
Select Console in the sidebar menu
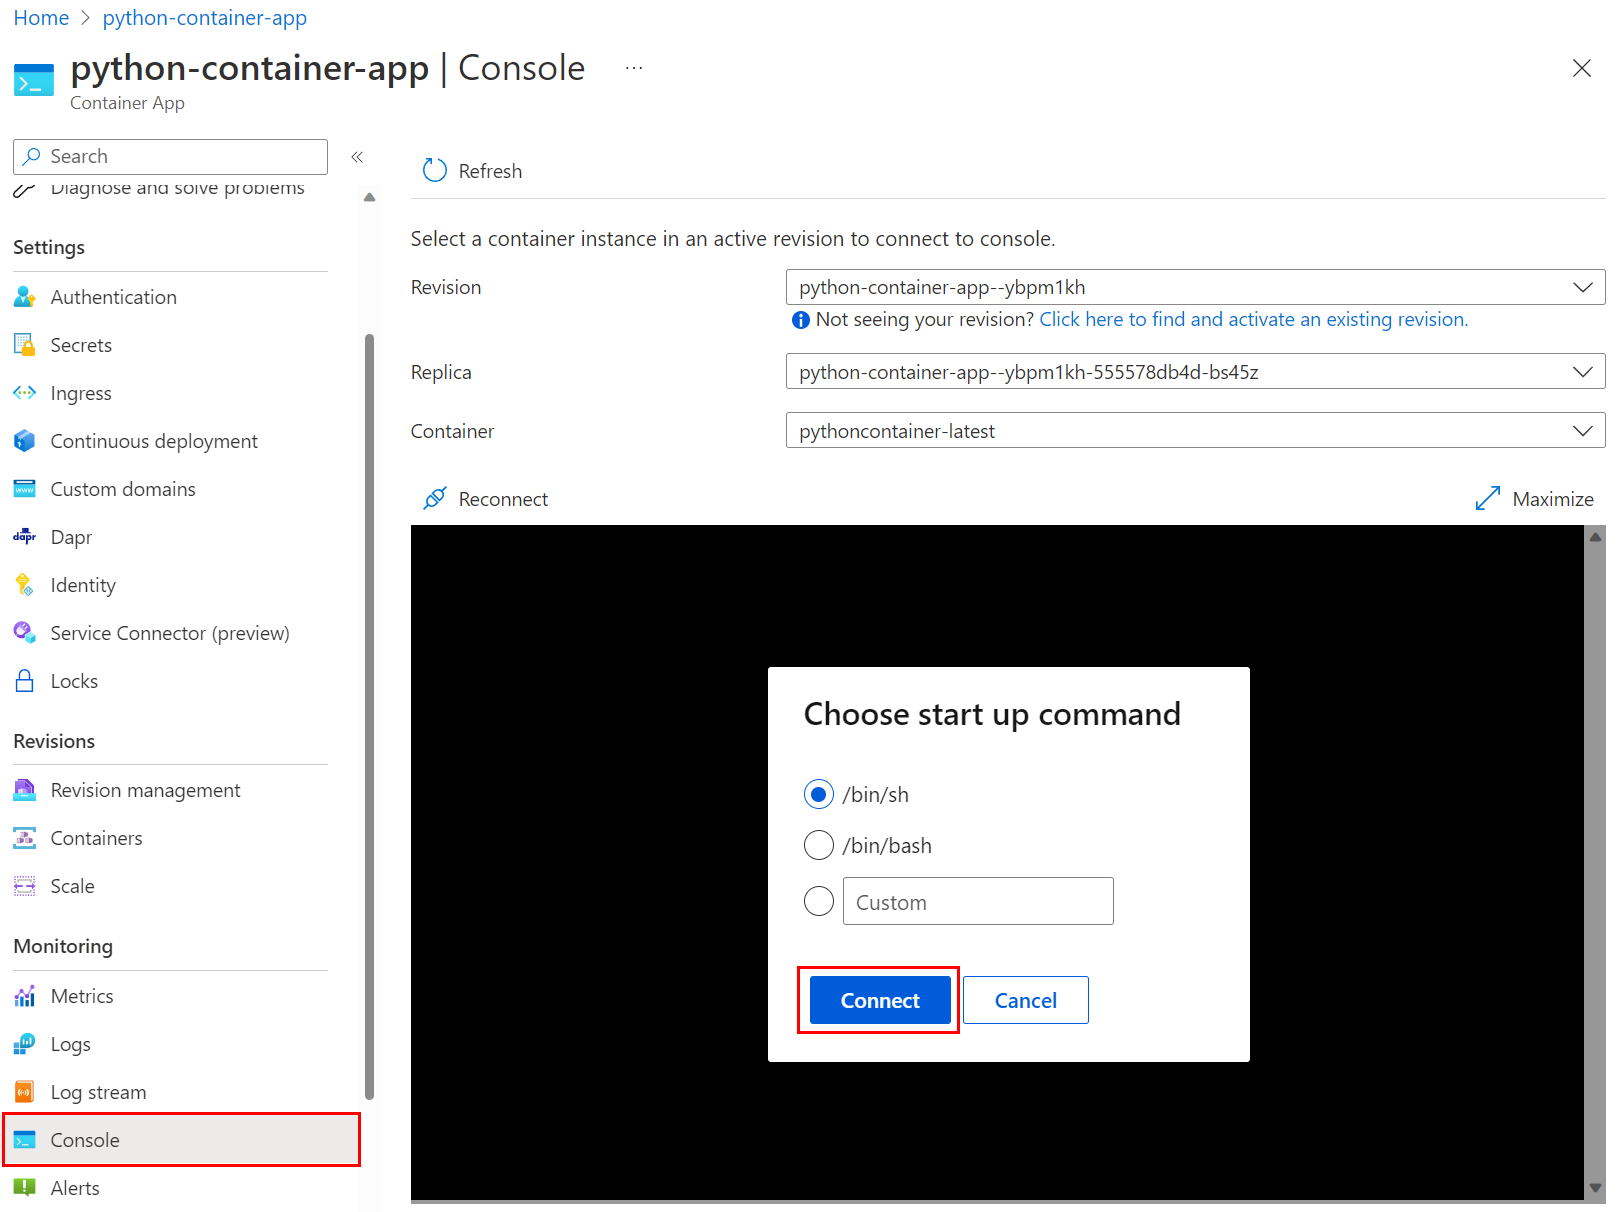(x=181, y=1140)
